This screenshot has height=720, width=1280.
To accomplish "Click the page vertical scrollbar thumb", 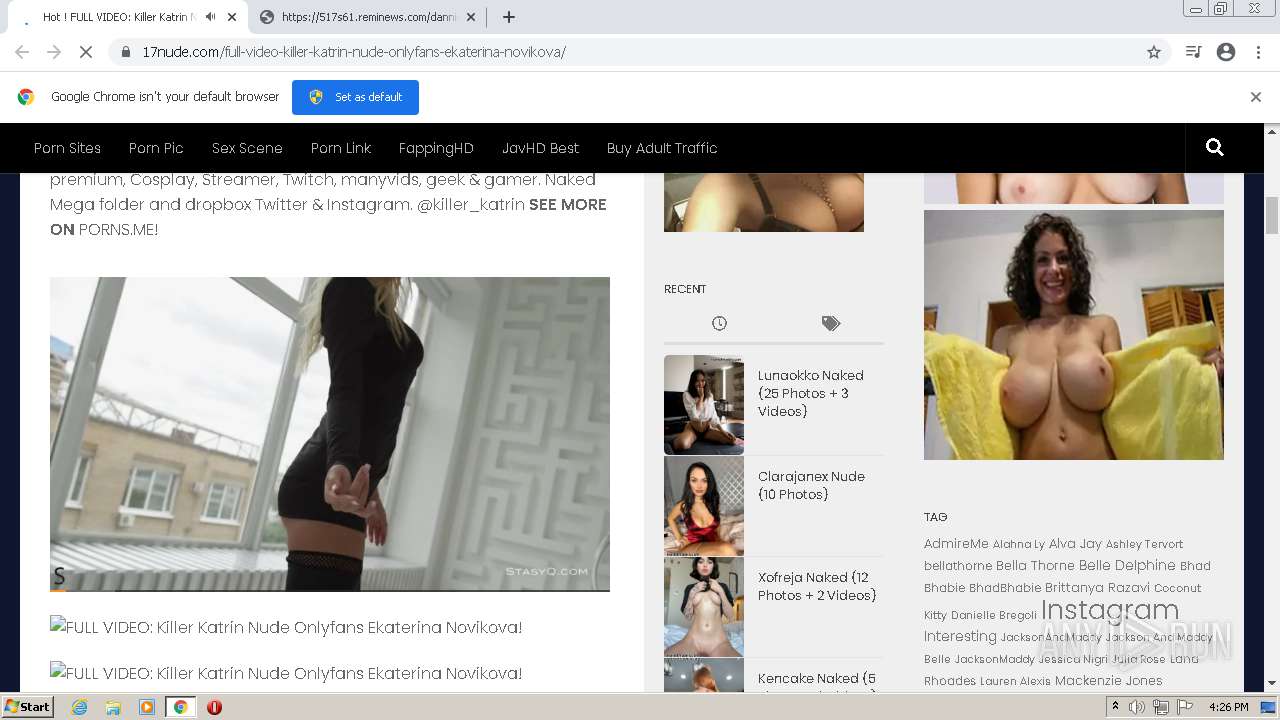I will (1272, 215).
